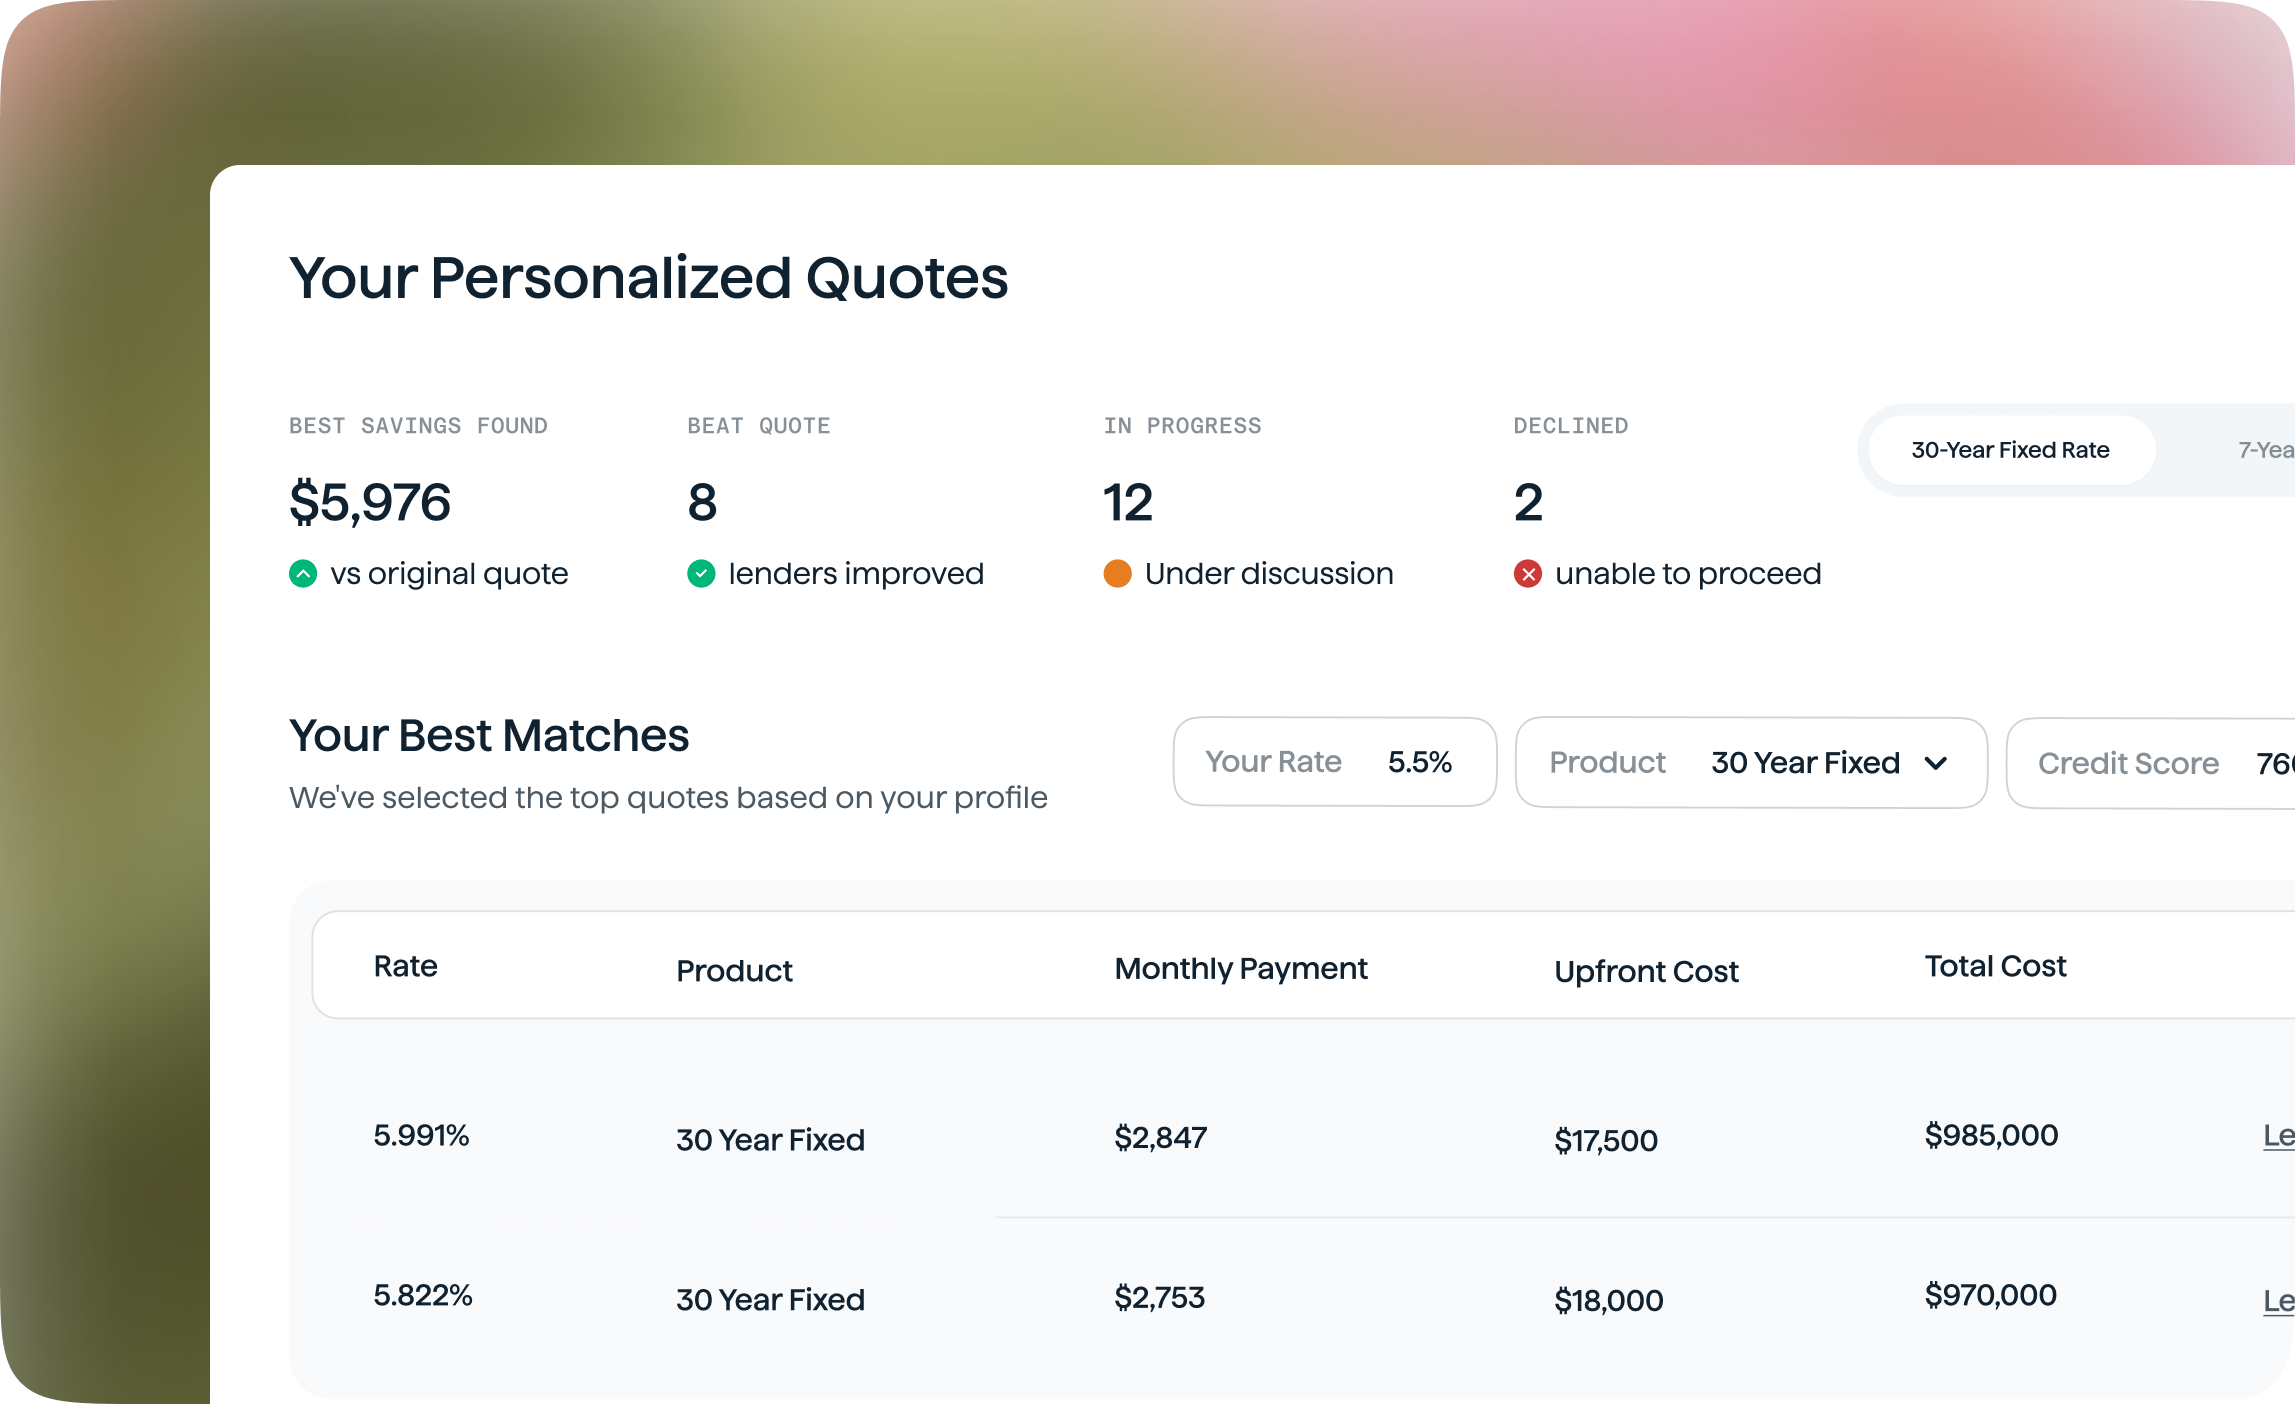The width and height of the screenshot is (2295, 1404).
Task: Expand the Product dropdown chevron
Action: [1936, 763]
